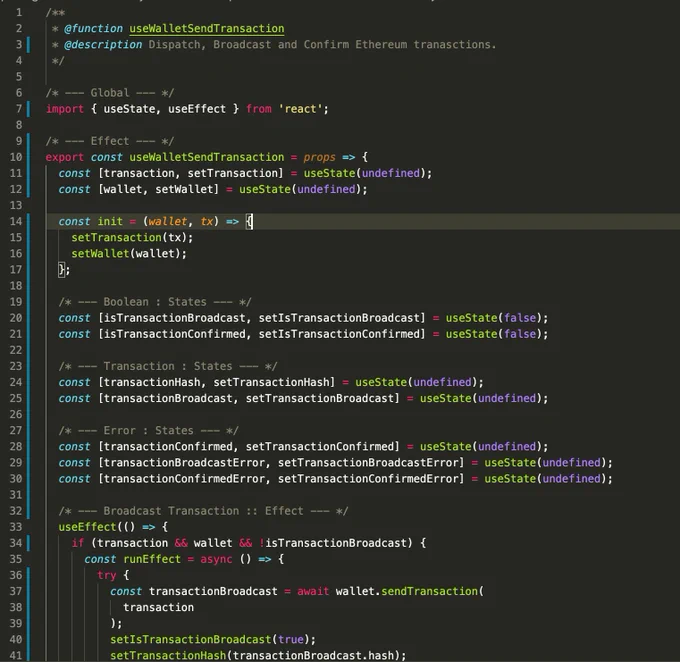Click setTransactionConfirmed on line 28

[320, 446]
